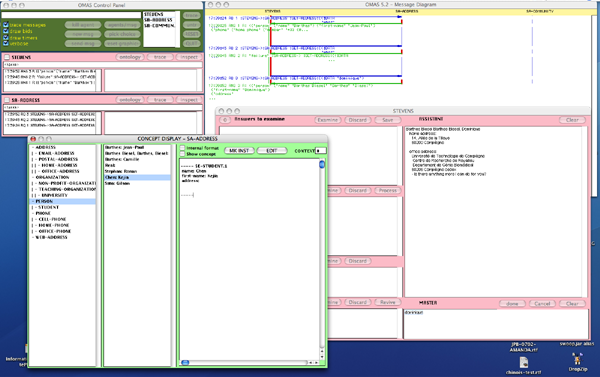Click the CONTEXT input field

click(321, 151)
